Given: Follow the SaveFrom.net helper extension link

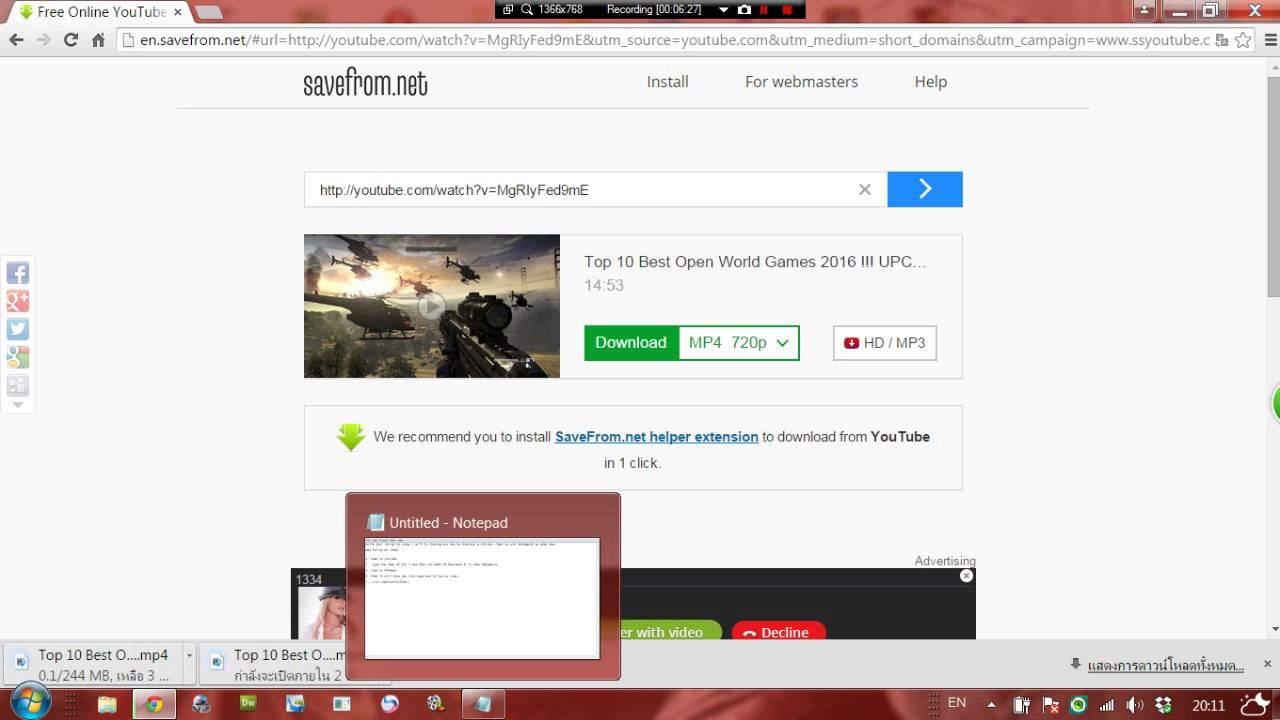Looking at the screenshot, I should [656, 437].
